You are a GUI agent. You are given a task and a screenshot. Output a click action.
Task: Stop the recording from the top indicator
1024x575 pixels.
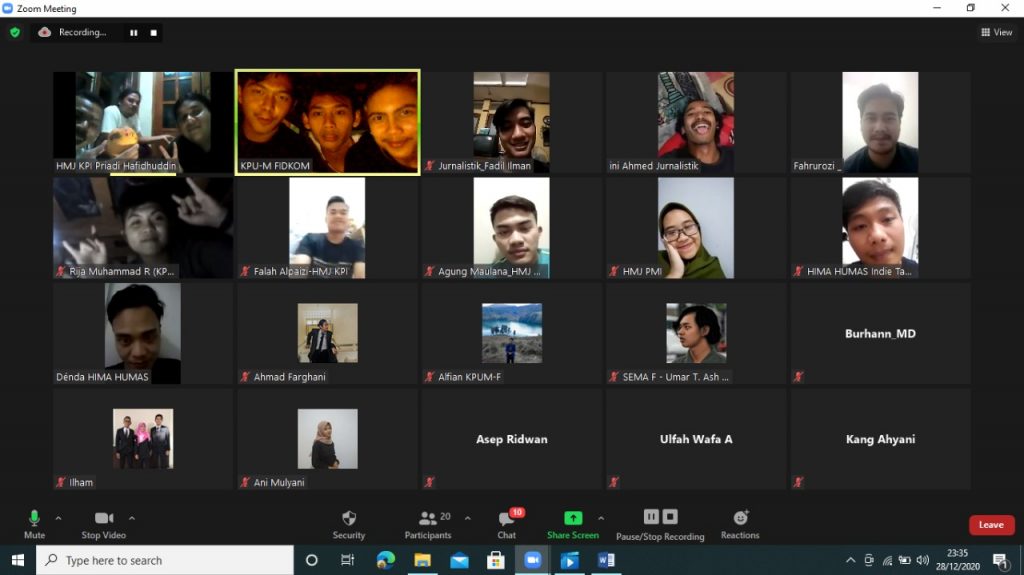[x=153, y=32]
